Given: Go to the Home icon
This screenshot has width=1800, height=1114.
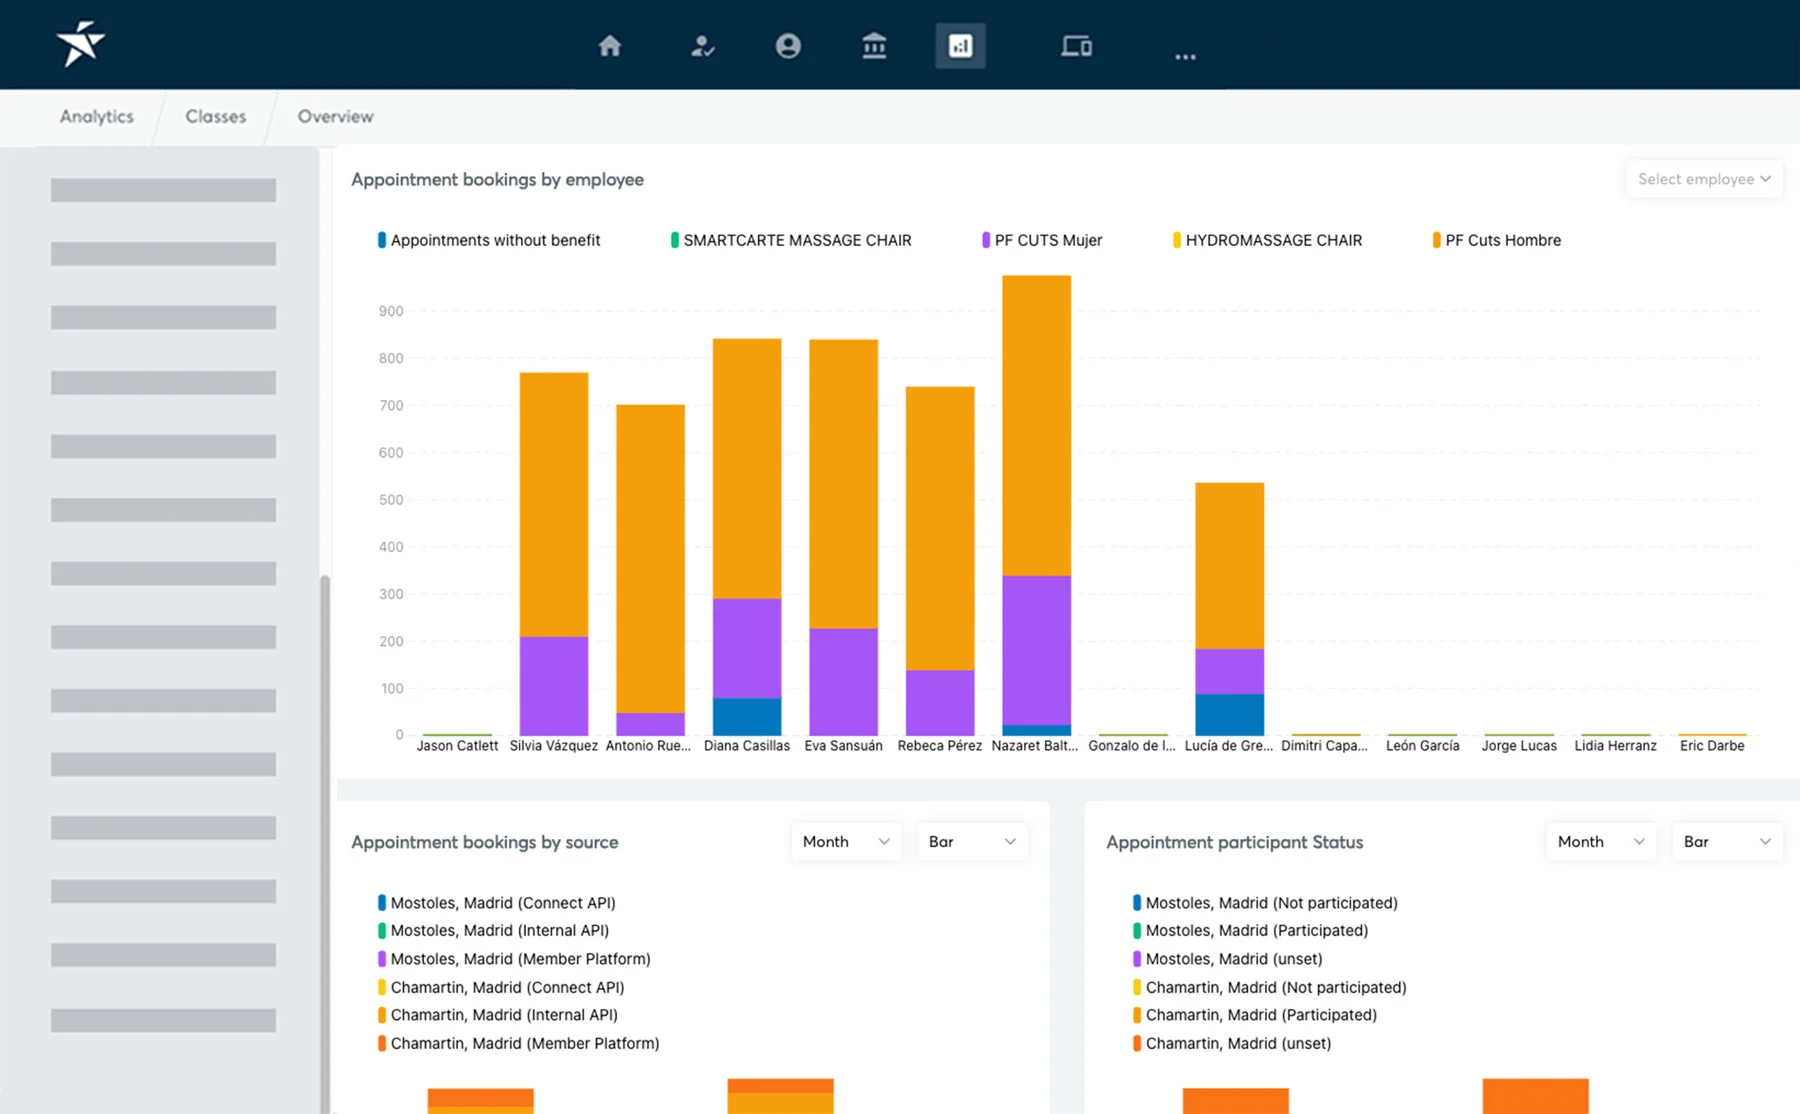Looking at the screenshot, I should [x=609, y=46].
